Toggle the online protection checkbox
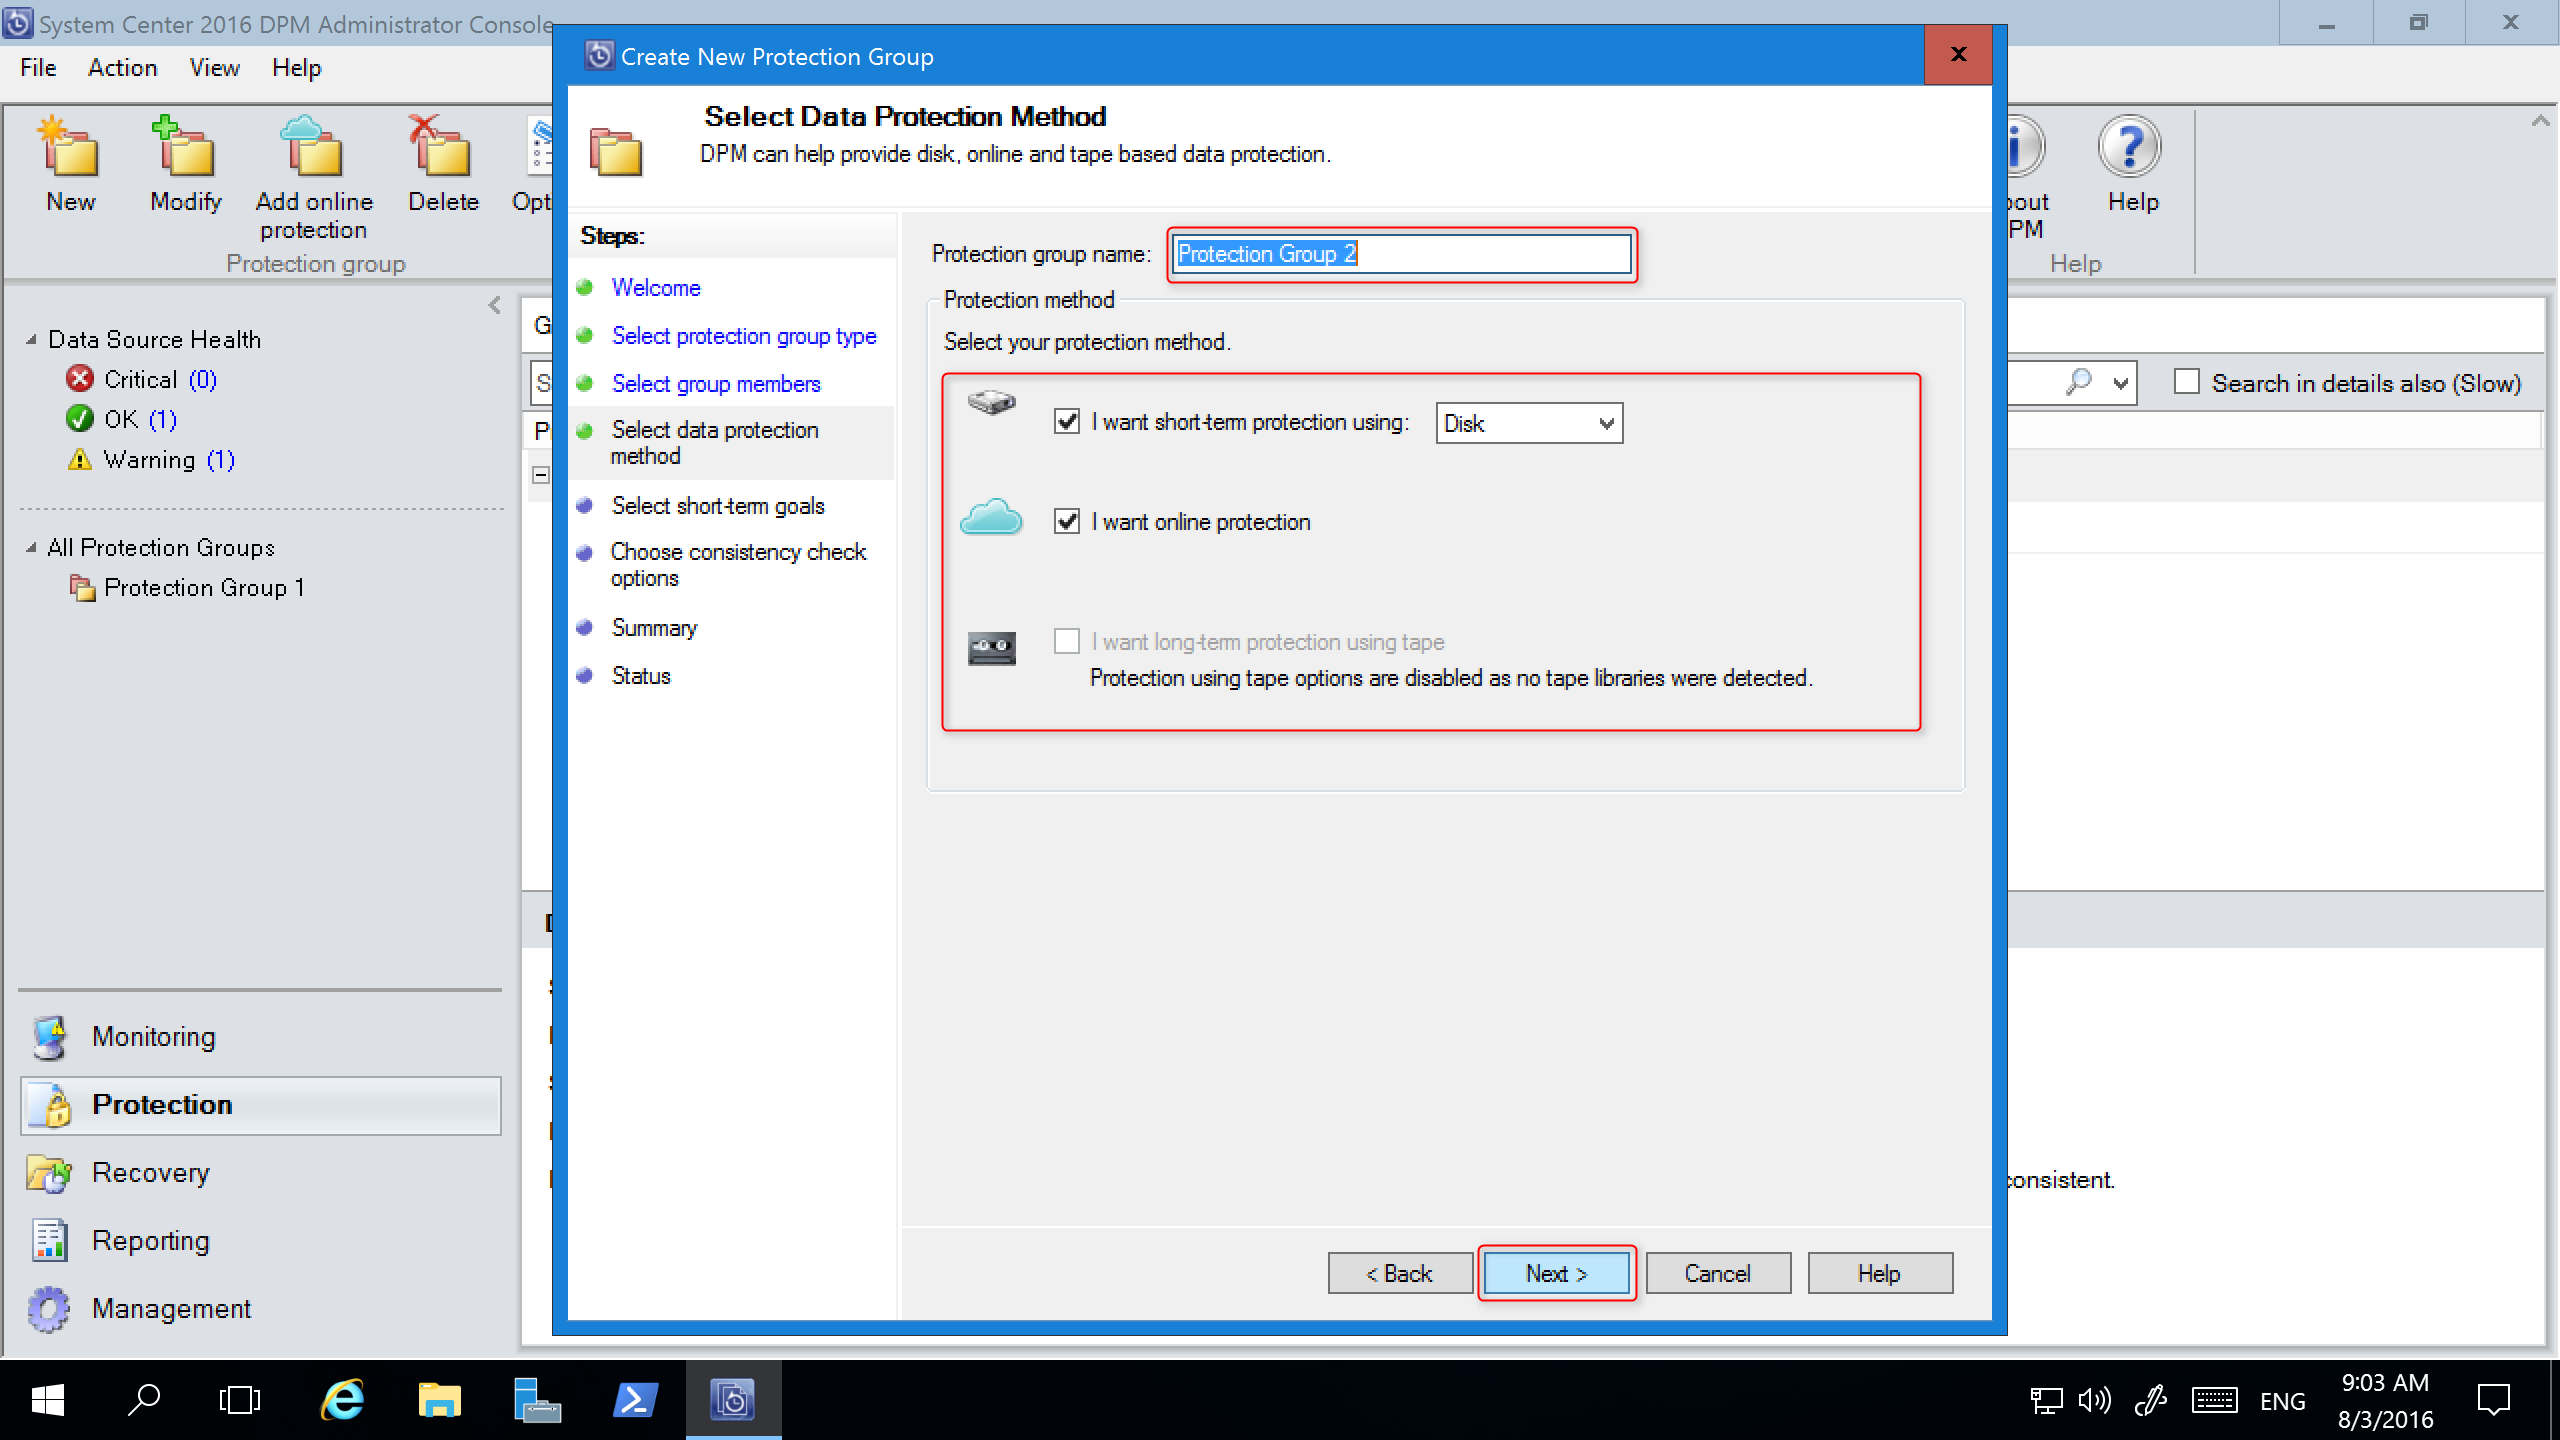2560x1440 pixels. pyautogui.click(x=1067, y=522)
